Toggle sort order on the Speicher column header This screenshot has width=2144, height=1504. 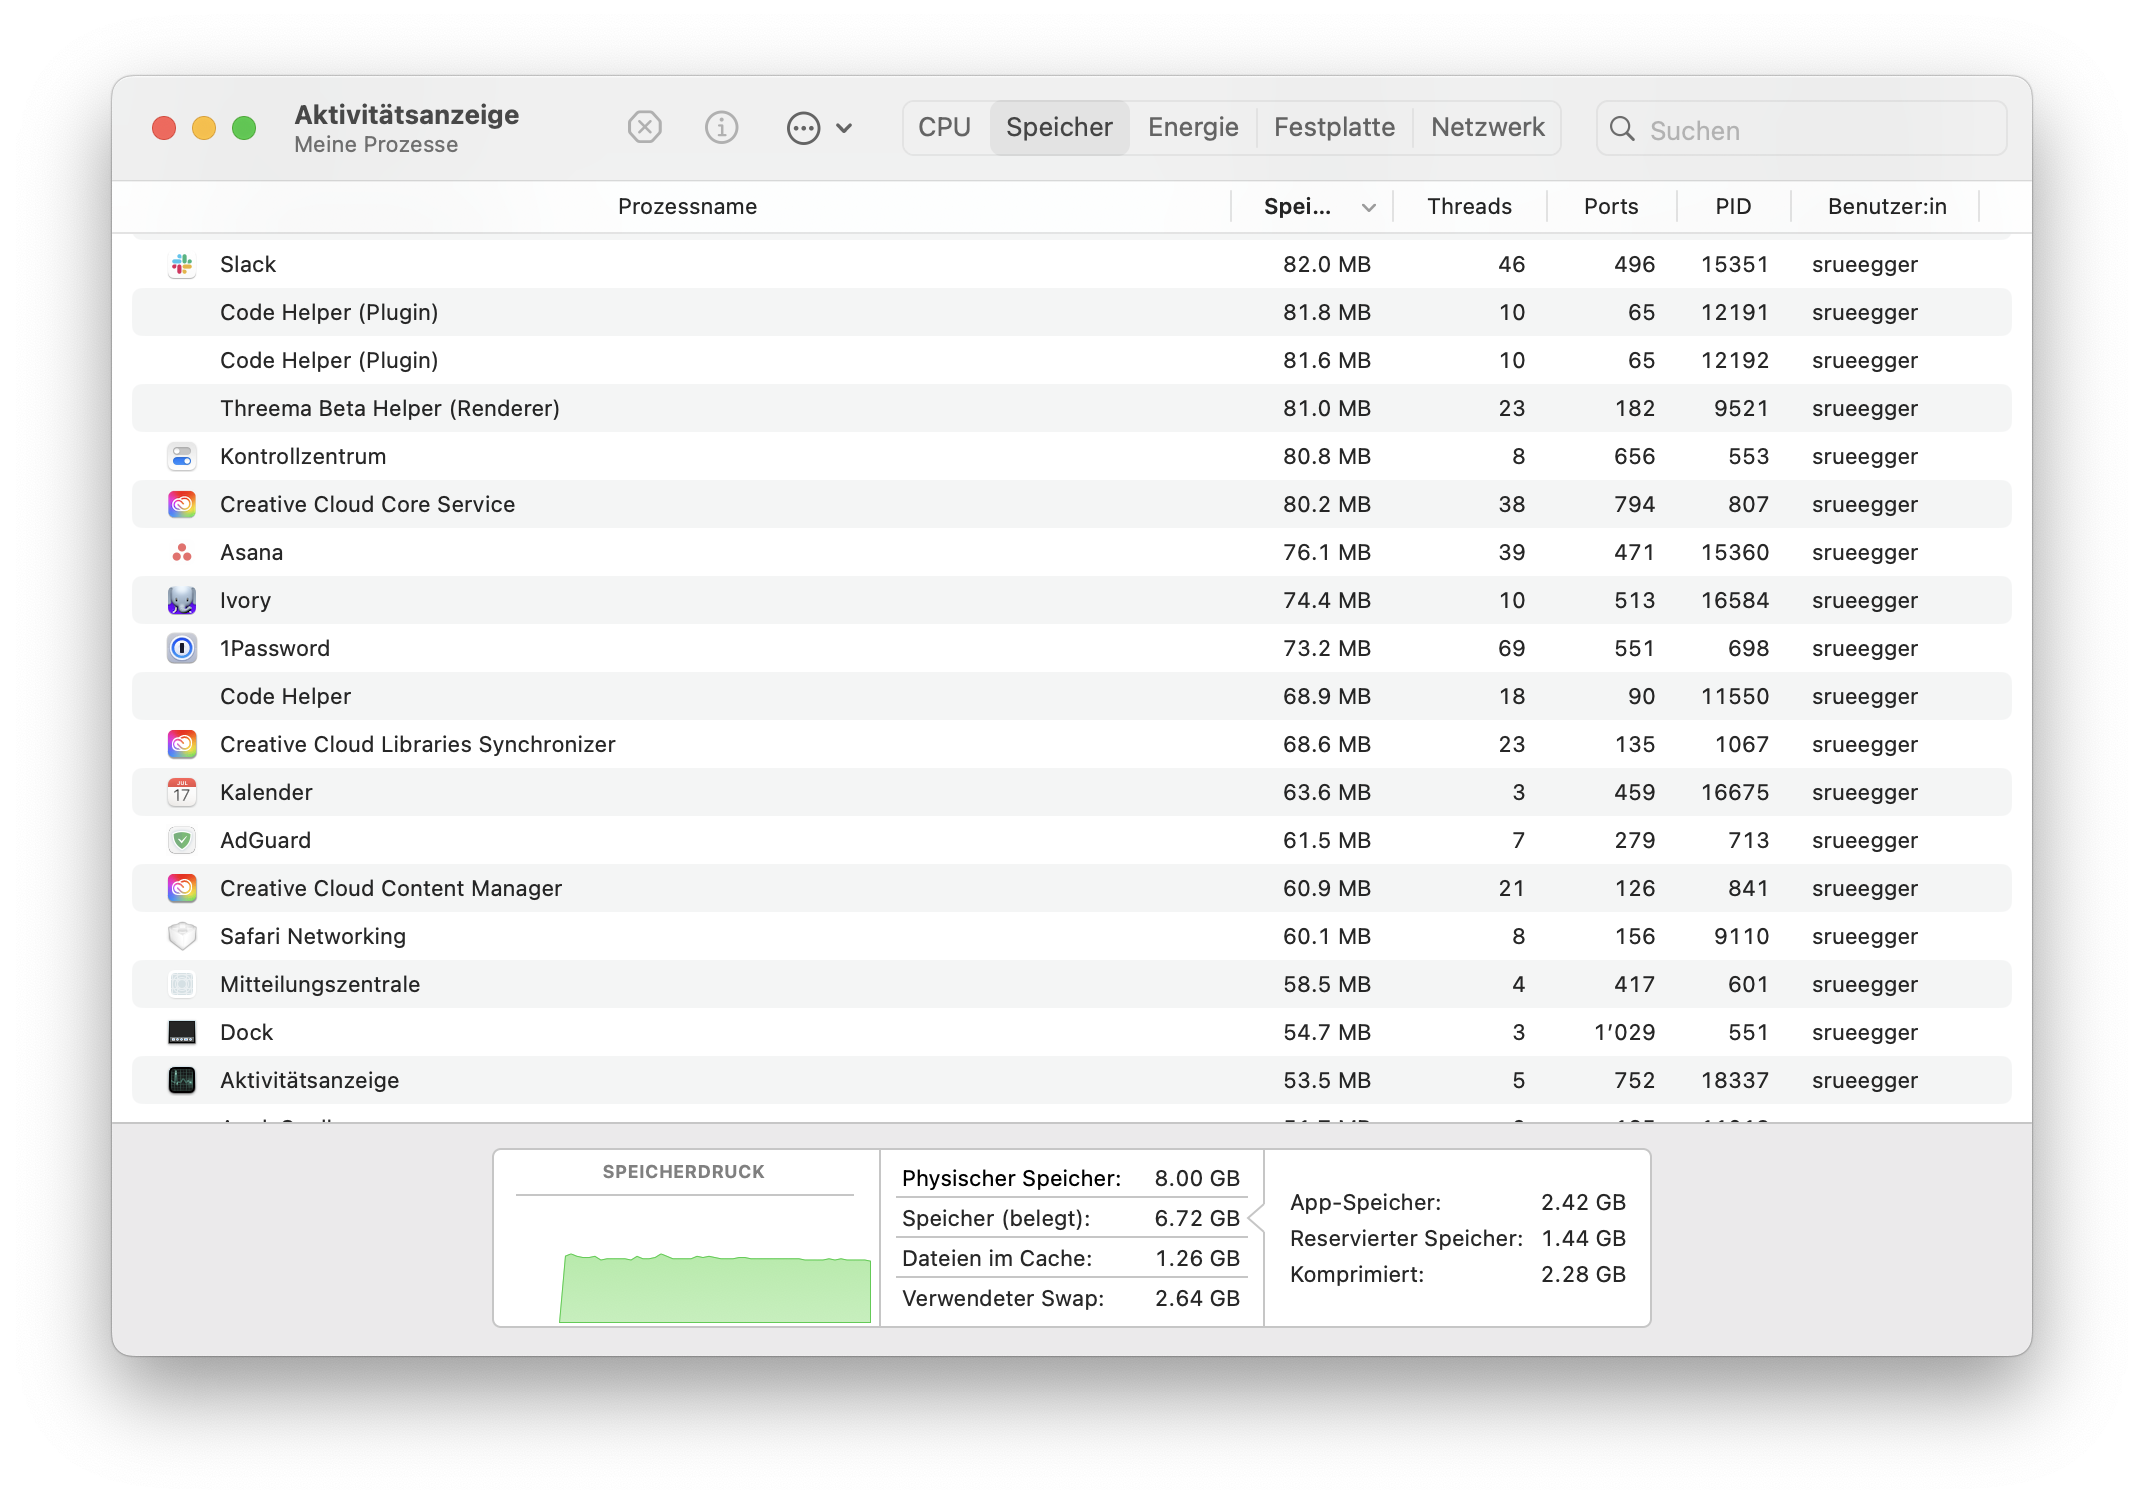[1312, 207]
